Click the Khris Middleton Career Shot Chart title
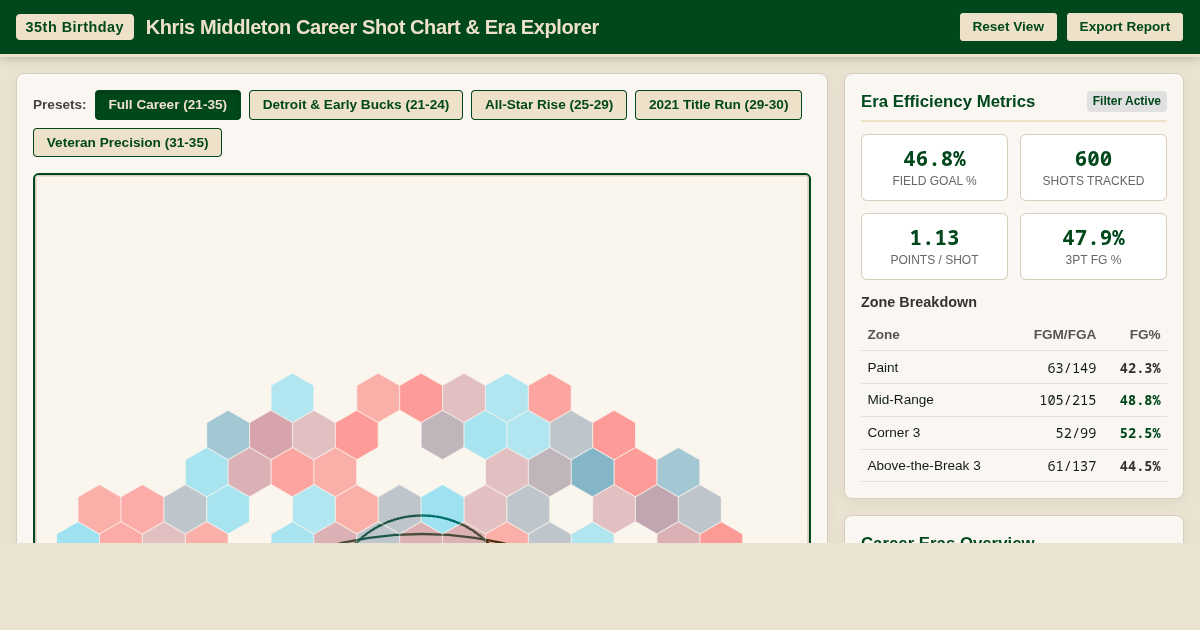 372,27
